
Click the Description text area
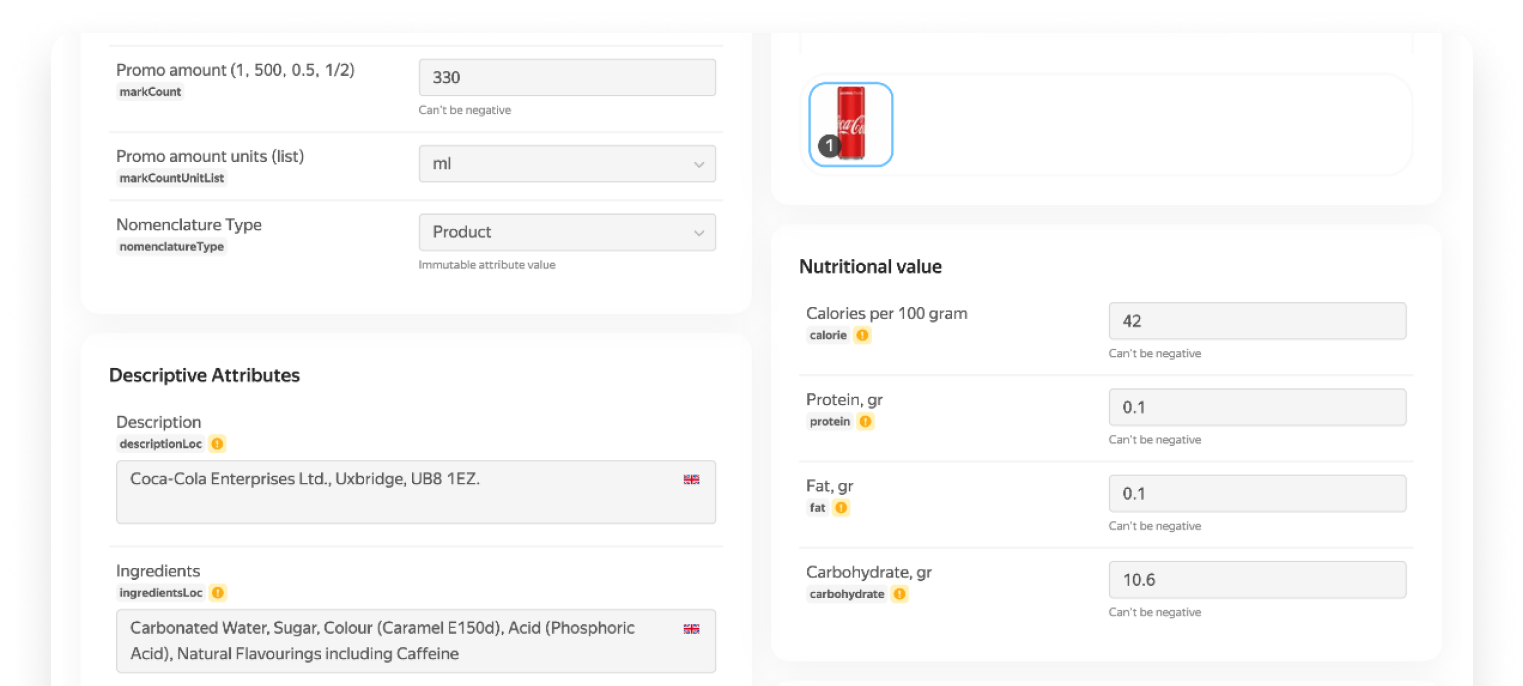(x=400, y=492)
